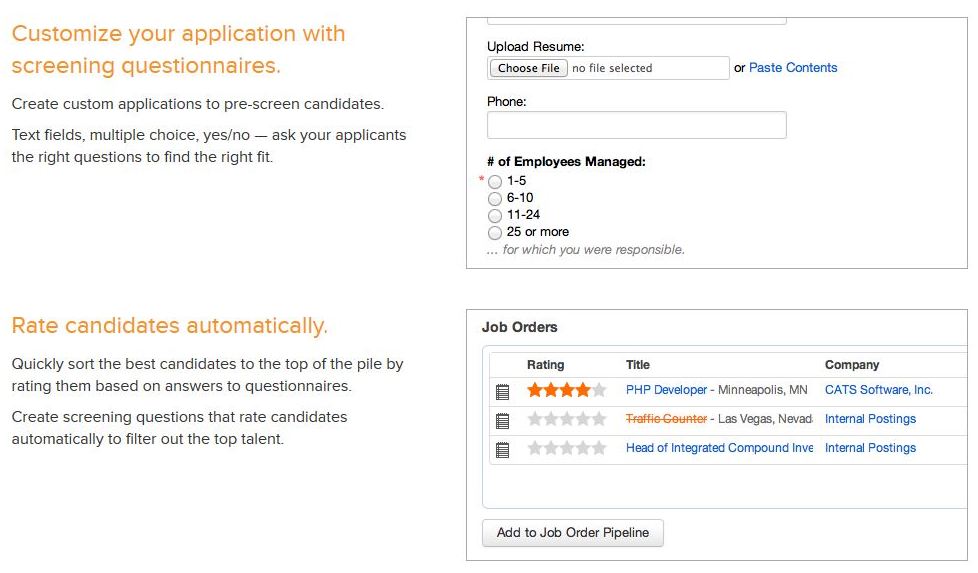Viewport: 978px width, 573px height.
Task: Open the PHP Developer job link
Action: (666, 390)
